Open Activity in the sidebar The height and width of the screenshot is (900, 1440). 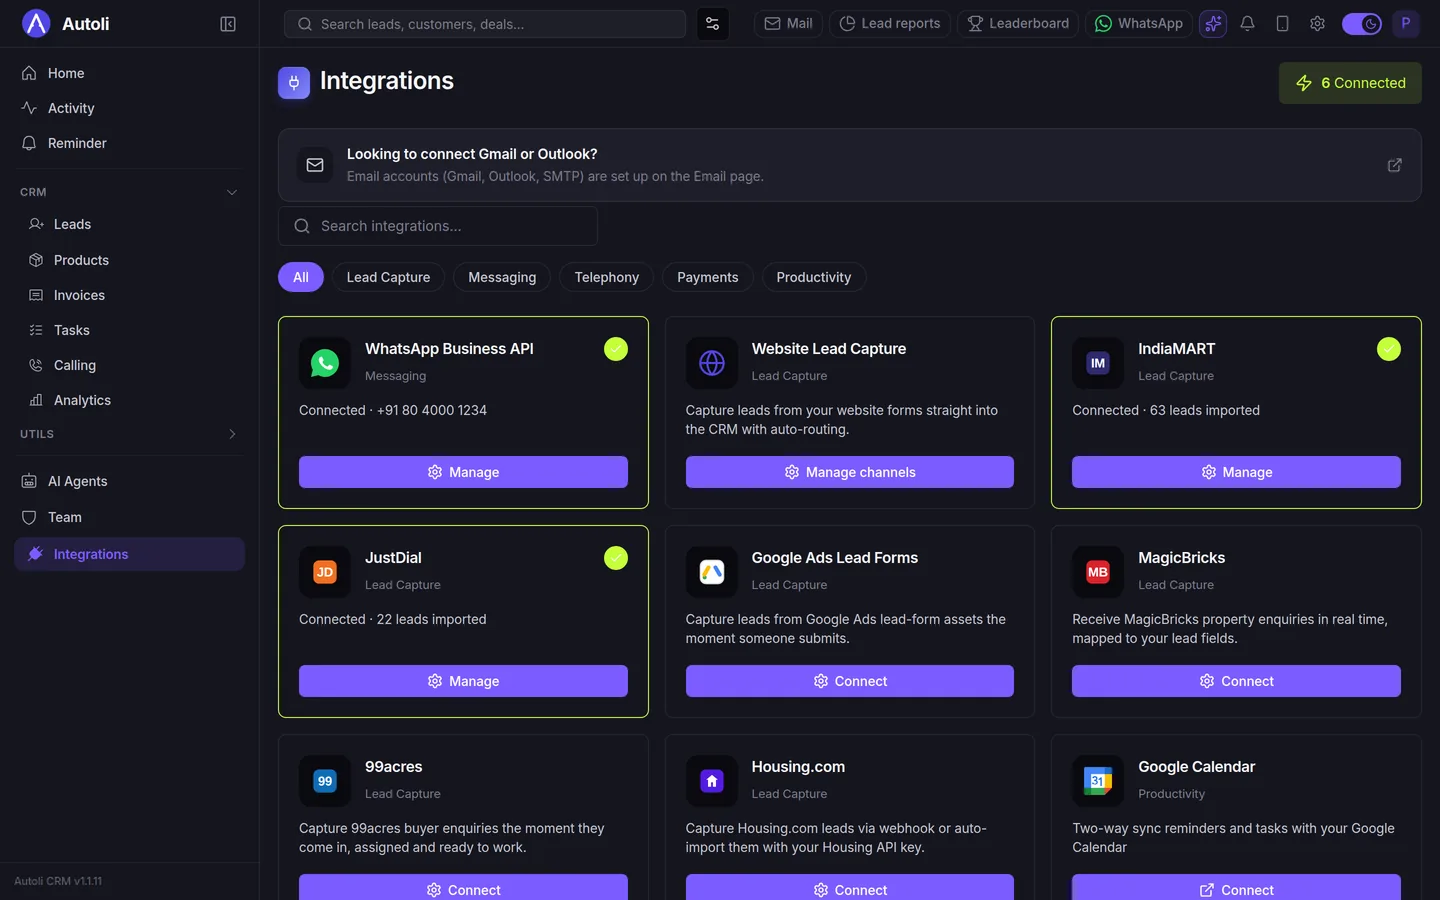point(130,108)
